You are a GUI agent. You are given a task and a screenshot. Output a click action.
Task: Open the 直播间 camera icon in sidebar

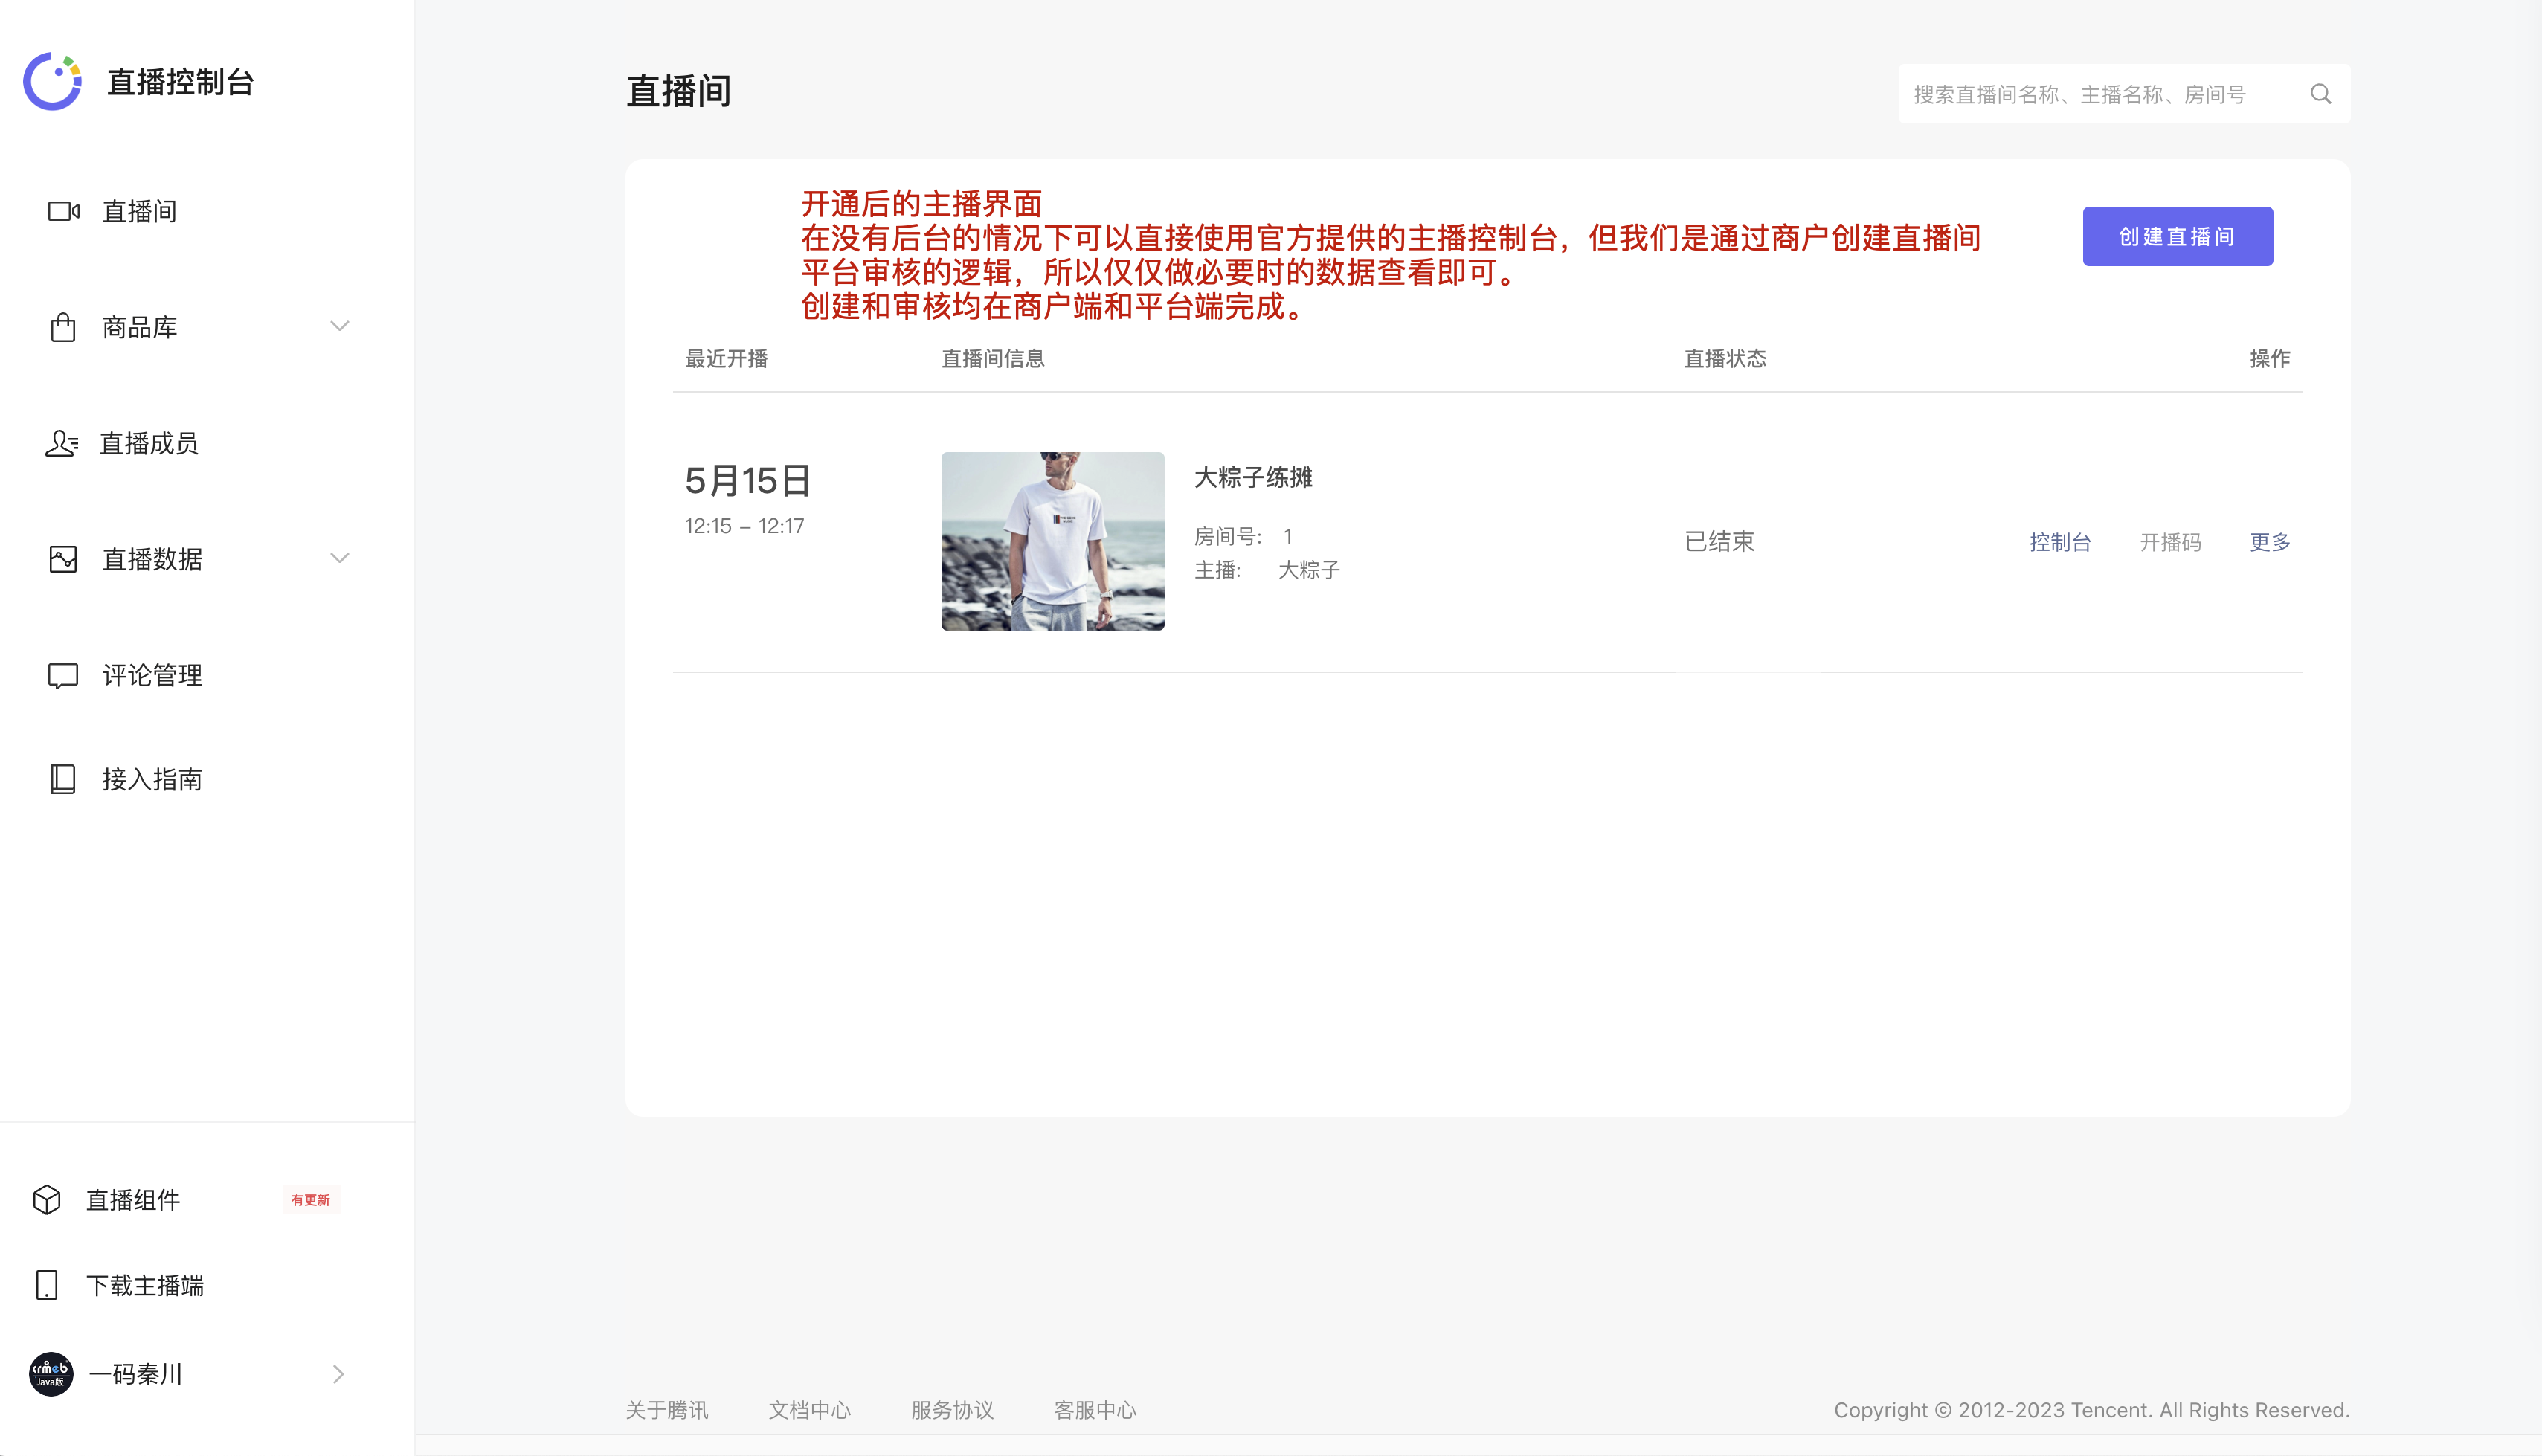pyautogui.click(x=63, y=211)
